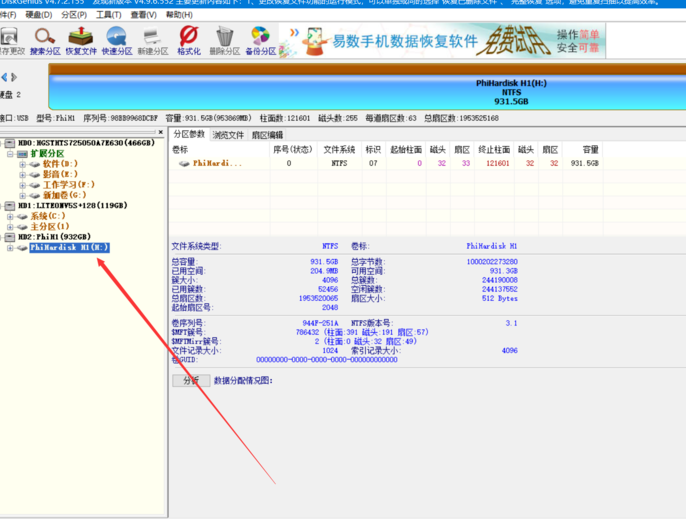The width and height of the screenshot is (686, 519).
Task: Open the 易数手机数据恢复软件 banner ad
Action: coord(442,41)
